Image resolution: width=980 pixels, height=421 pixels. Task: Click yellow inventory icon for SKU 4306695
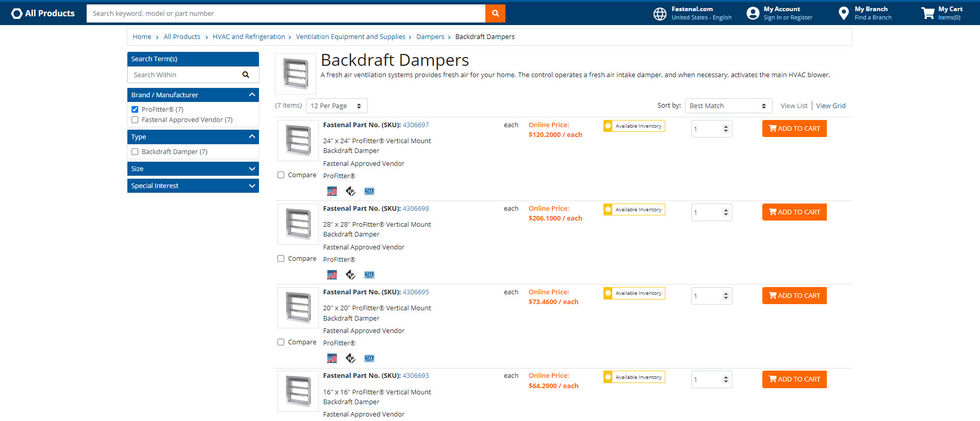607,294
